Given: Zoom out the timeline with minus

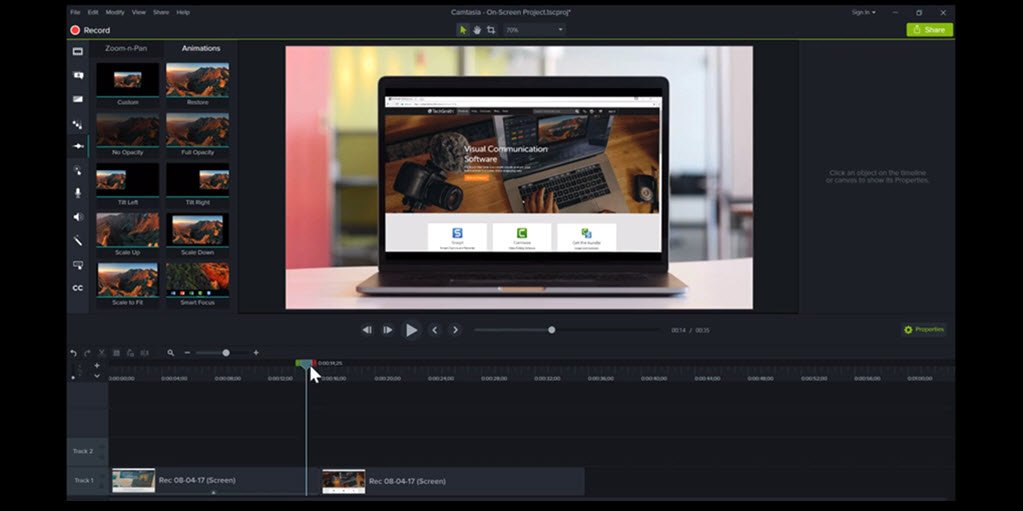Looking at the screenshot, I should click(187, 353).
